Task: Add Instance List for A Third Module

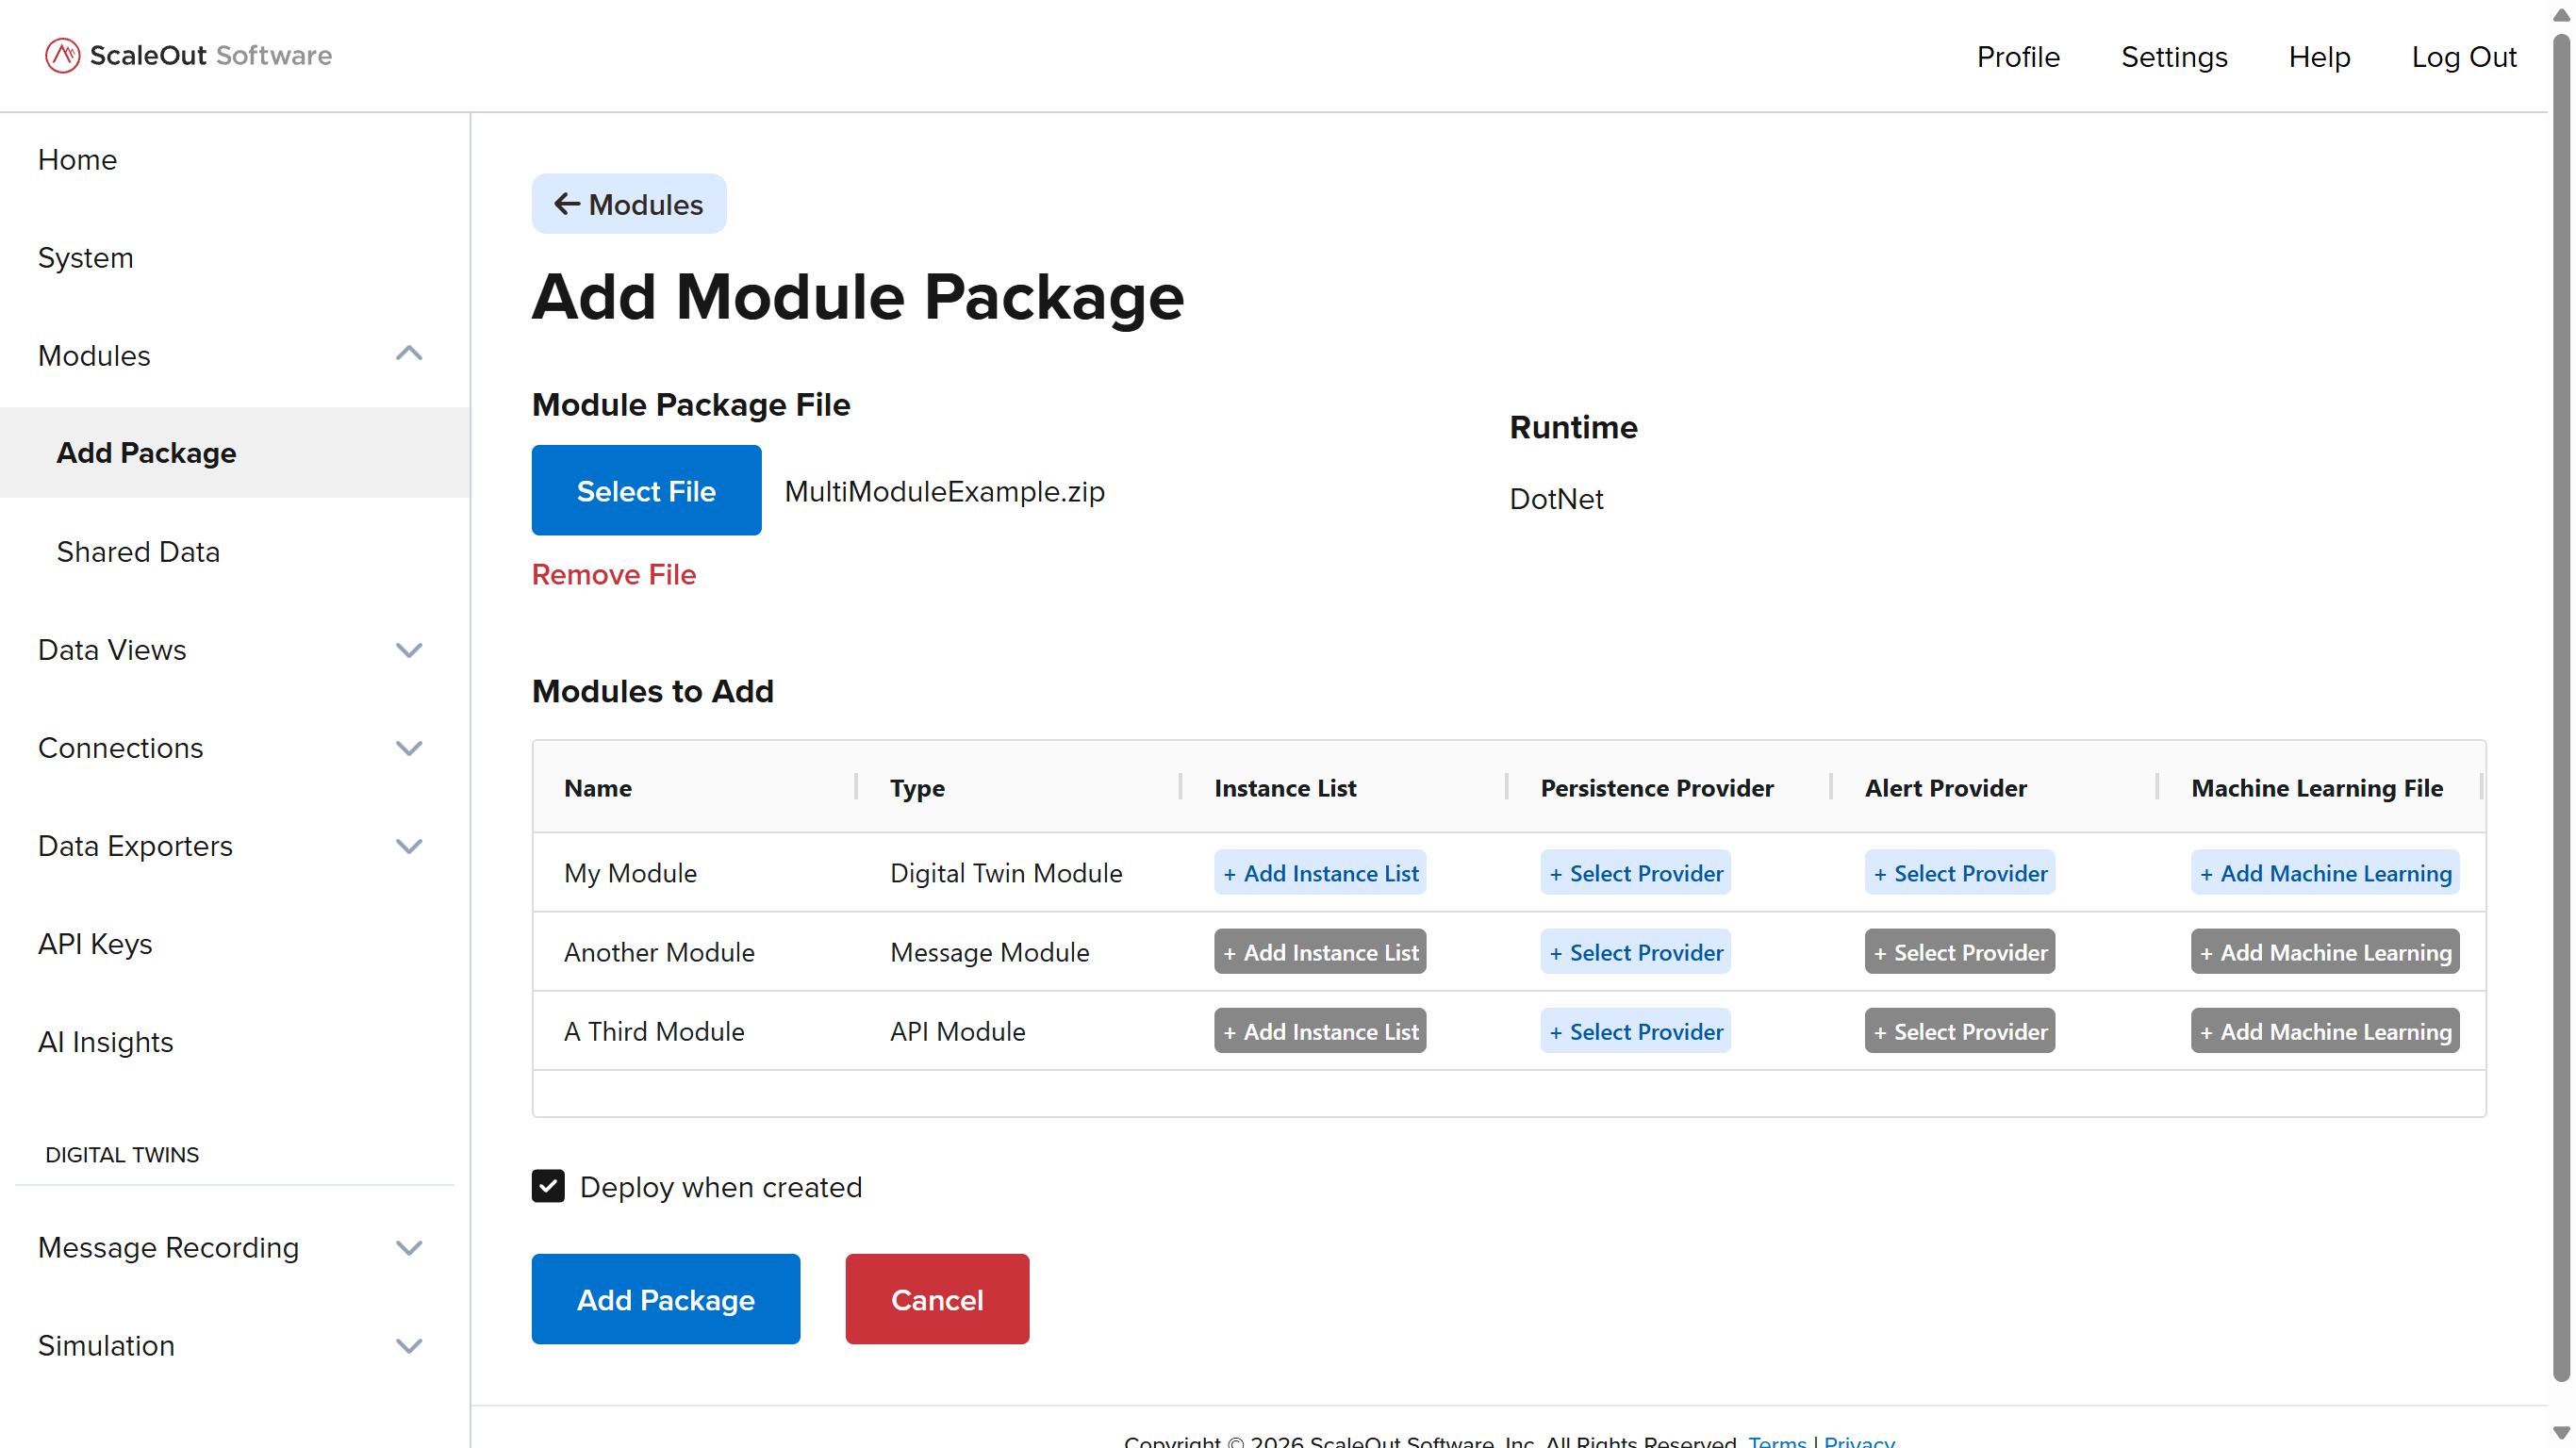Action: click(x=1320, y=1031)
